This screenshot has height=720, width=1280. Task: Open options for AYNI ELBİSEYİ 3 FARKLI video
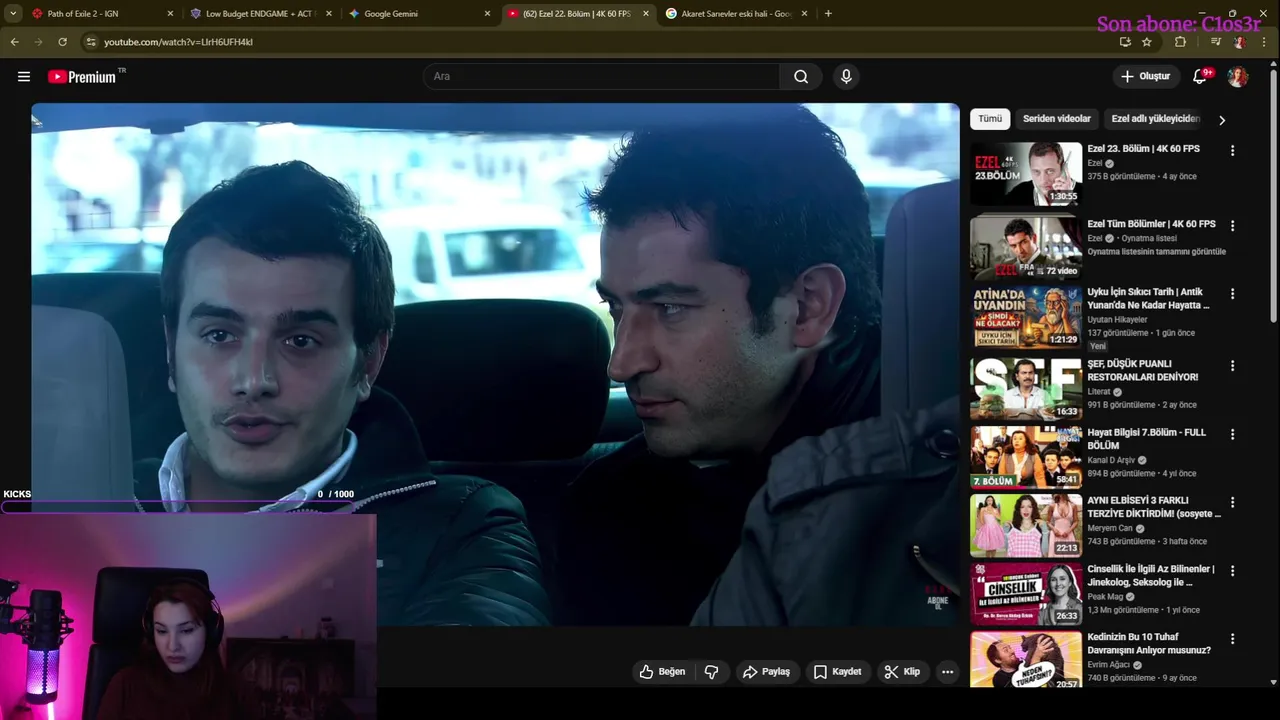click(x=1232, y=502)
